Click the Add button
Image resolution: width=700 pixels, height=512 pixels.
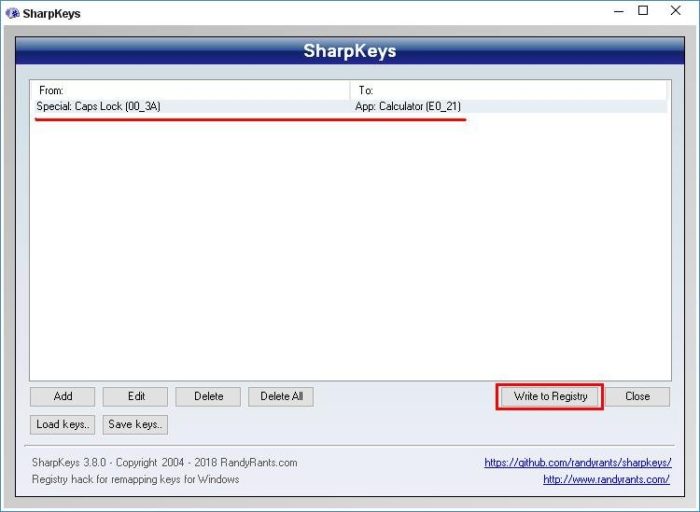click(62, 396)
